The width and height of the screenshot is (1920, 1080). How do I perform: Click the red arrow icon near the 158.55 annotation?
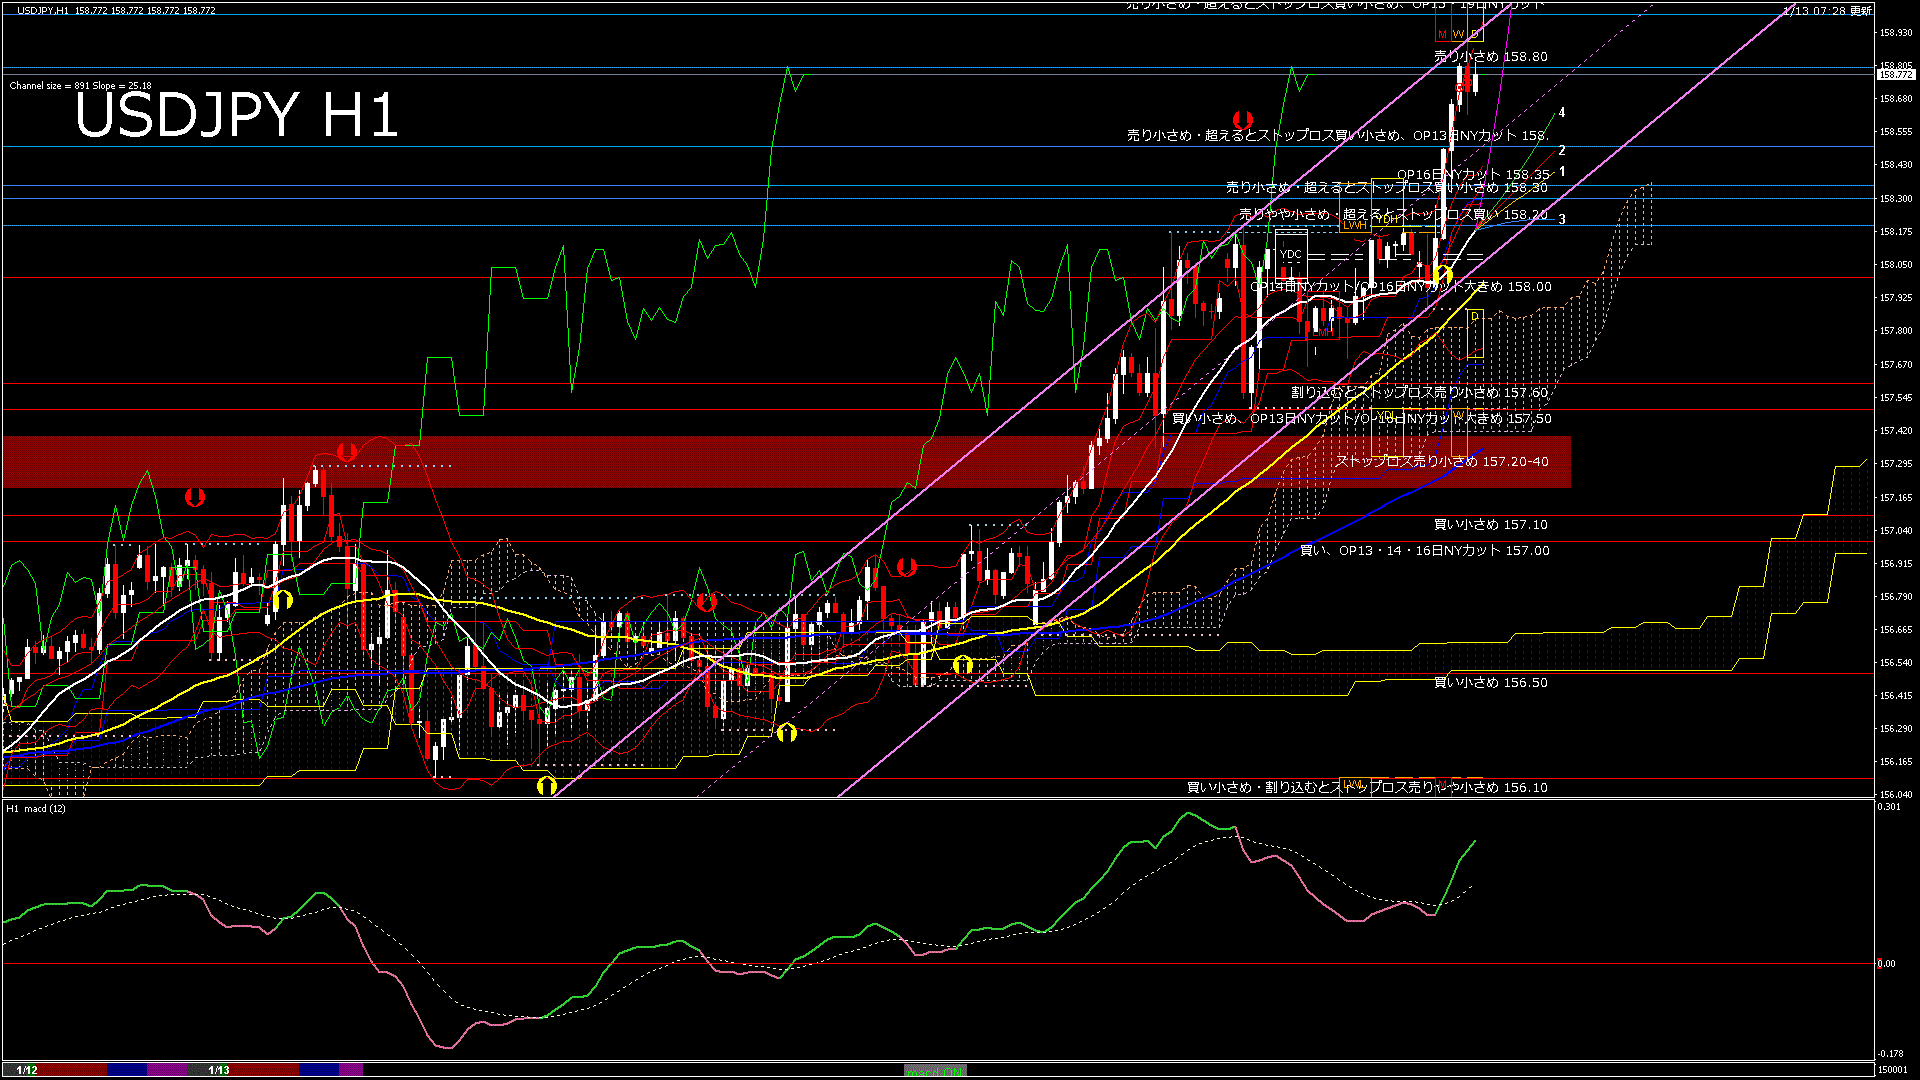pos(1243,119)
